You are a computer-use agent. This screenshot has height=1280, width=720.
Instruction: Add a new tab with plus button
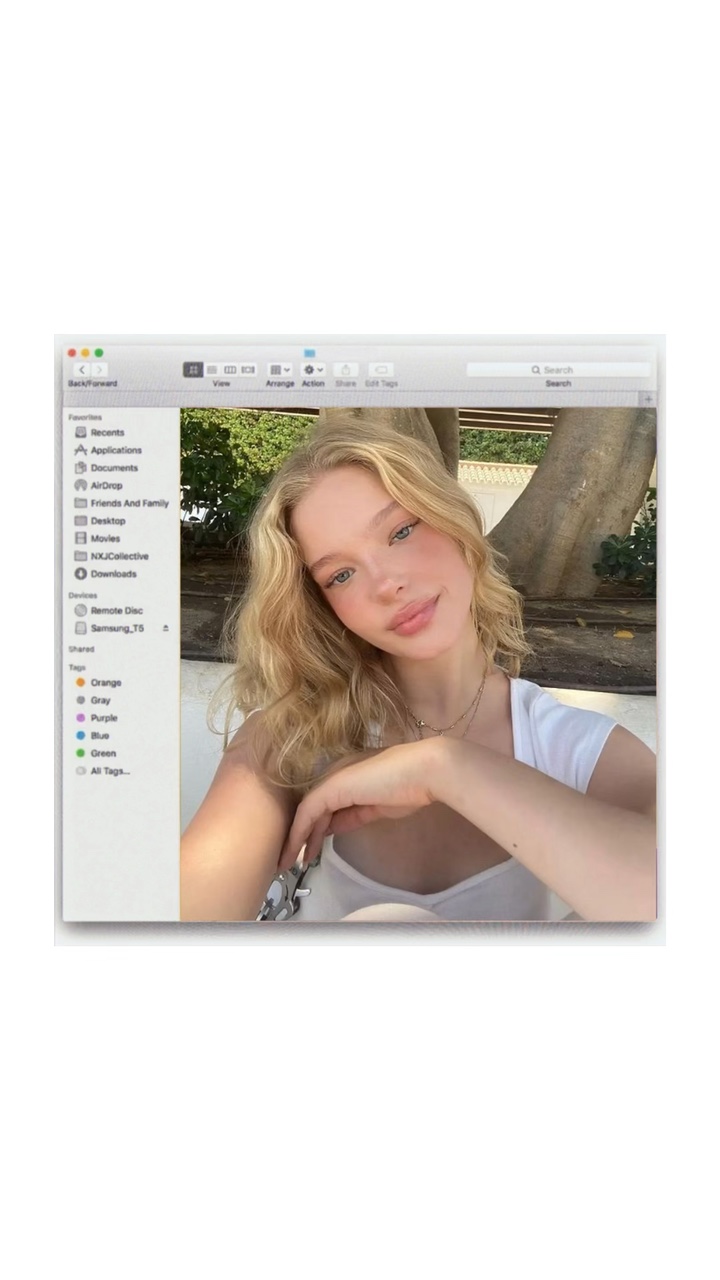(x=648, y=399)
